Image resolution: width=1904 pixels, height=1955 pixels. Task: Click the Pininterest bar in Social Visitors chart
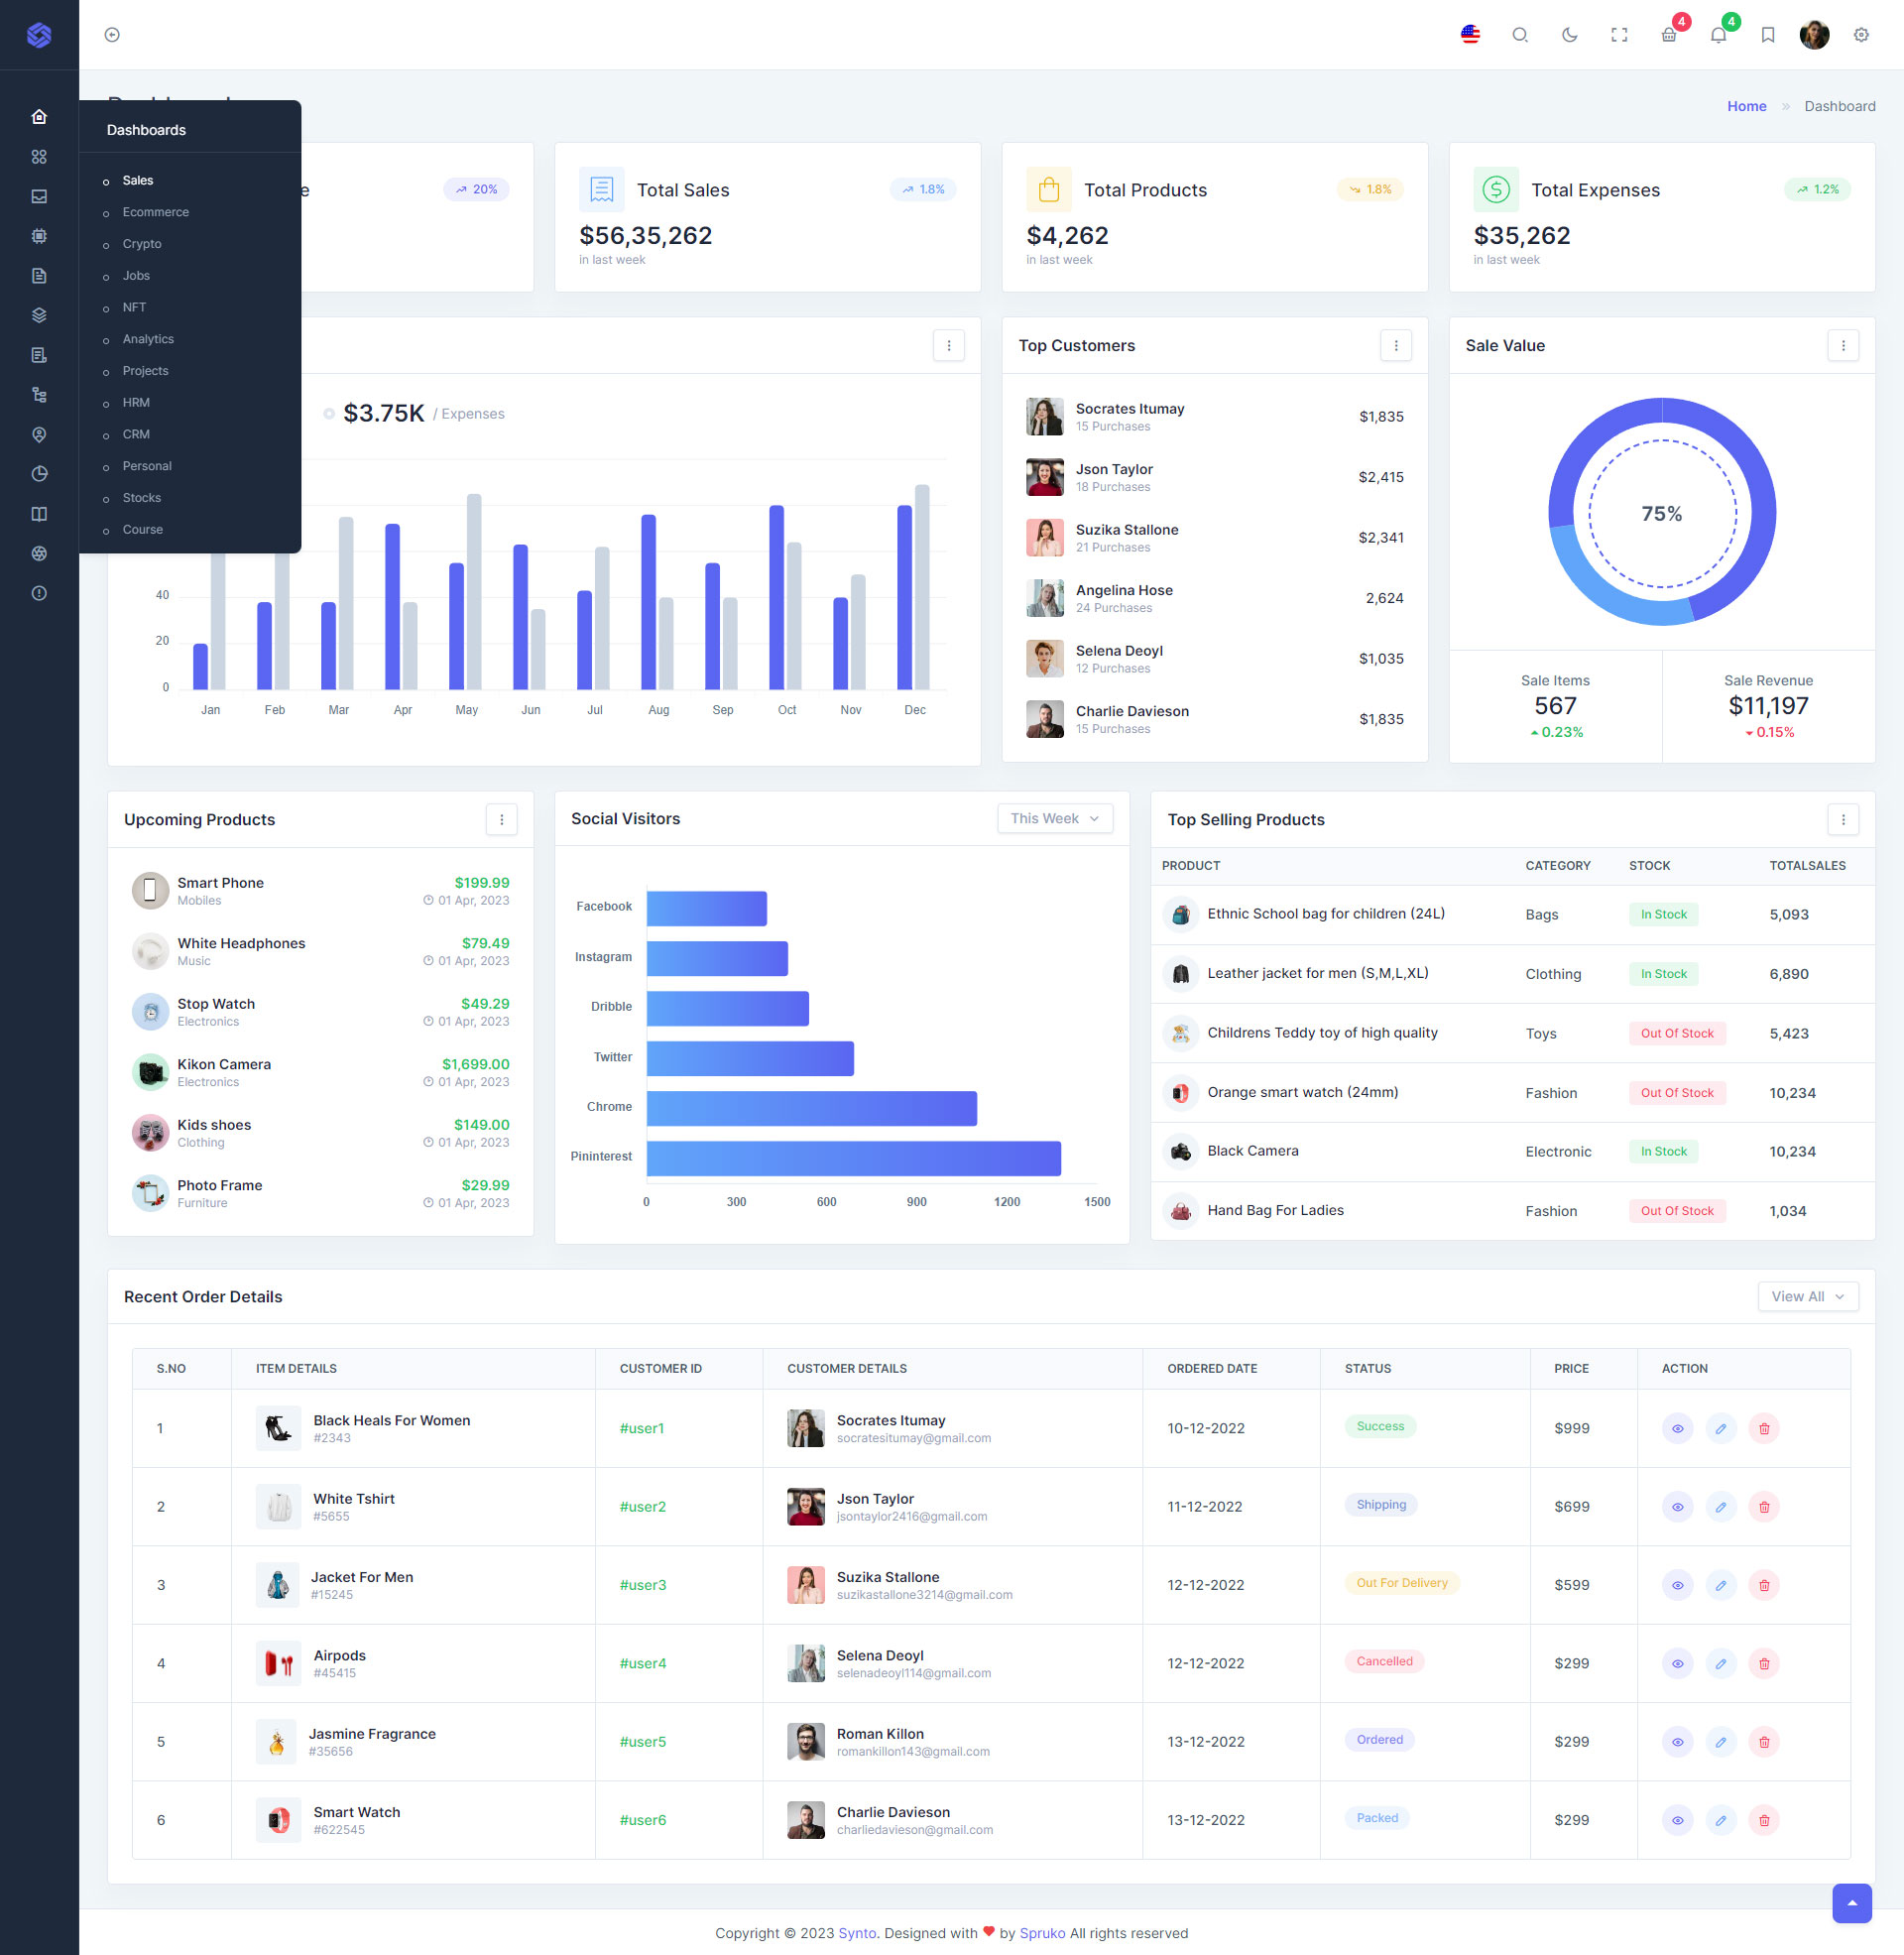853,1158
